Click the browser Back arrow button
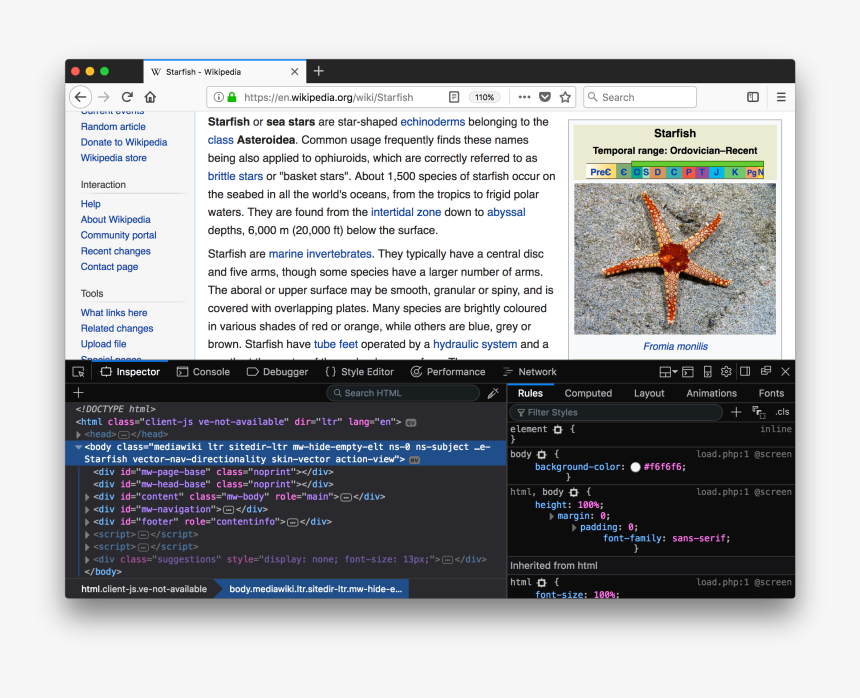 (x=81, y=97)
